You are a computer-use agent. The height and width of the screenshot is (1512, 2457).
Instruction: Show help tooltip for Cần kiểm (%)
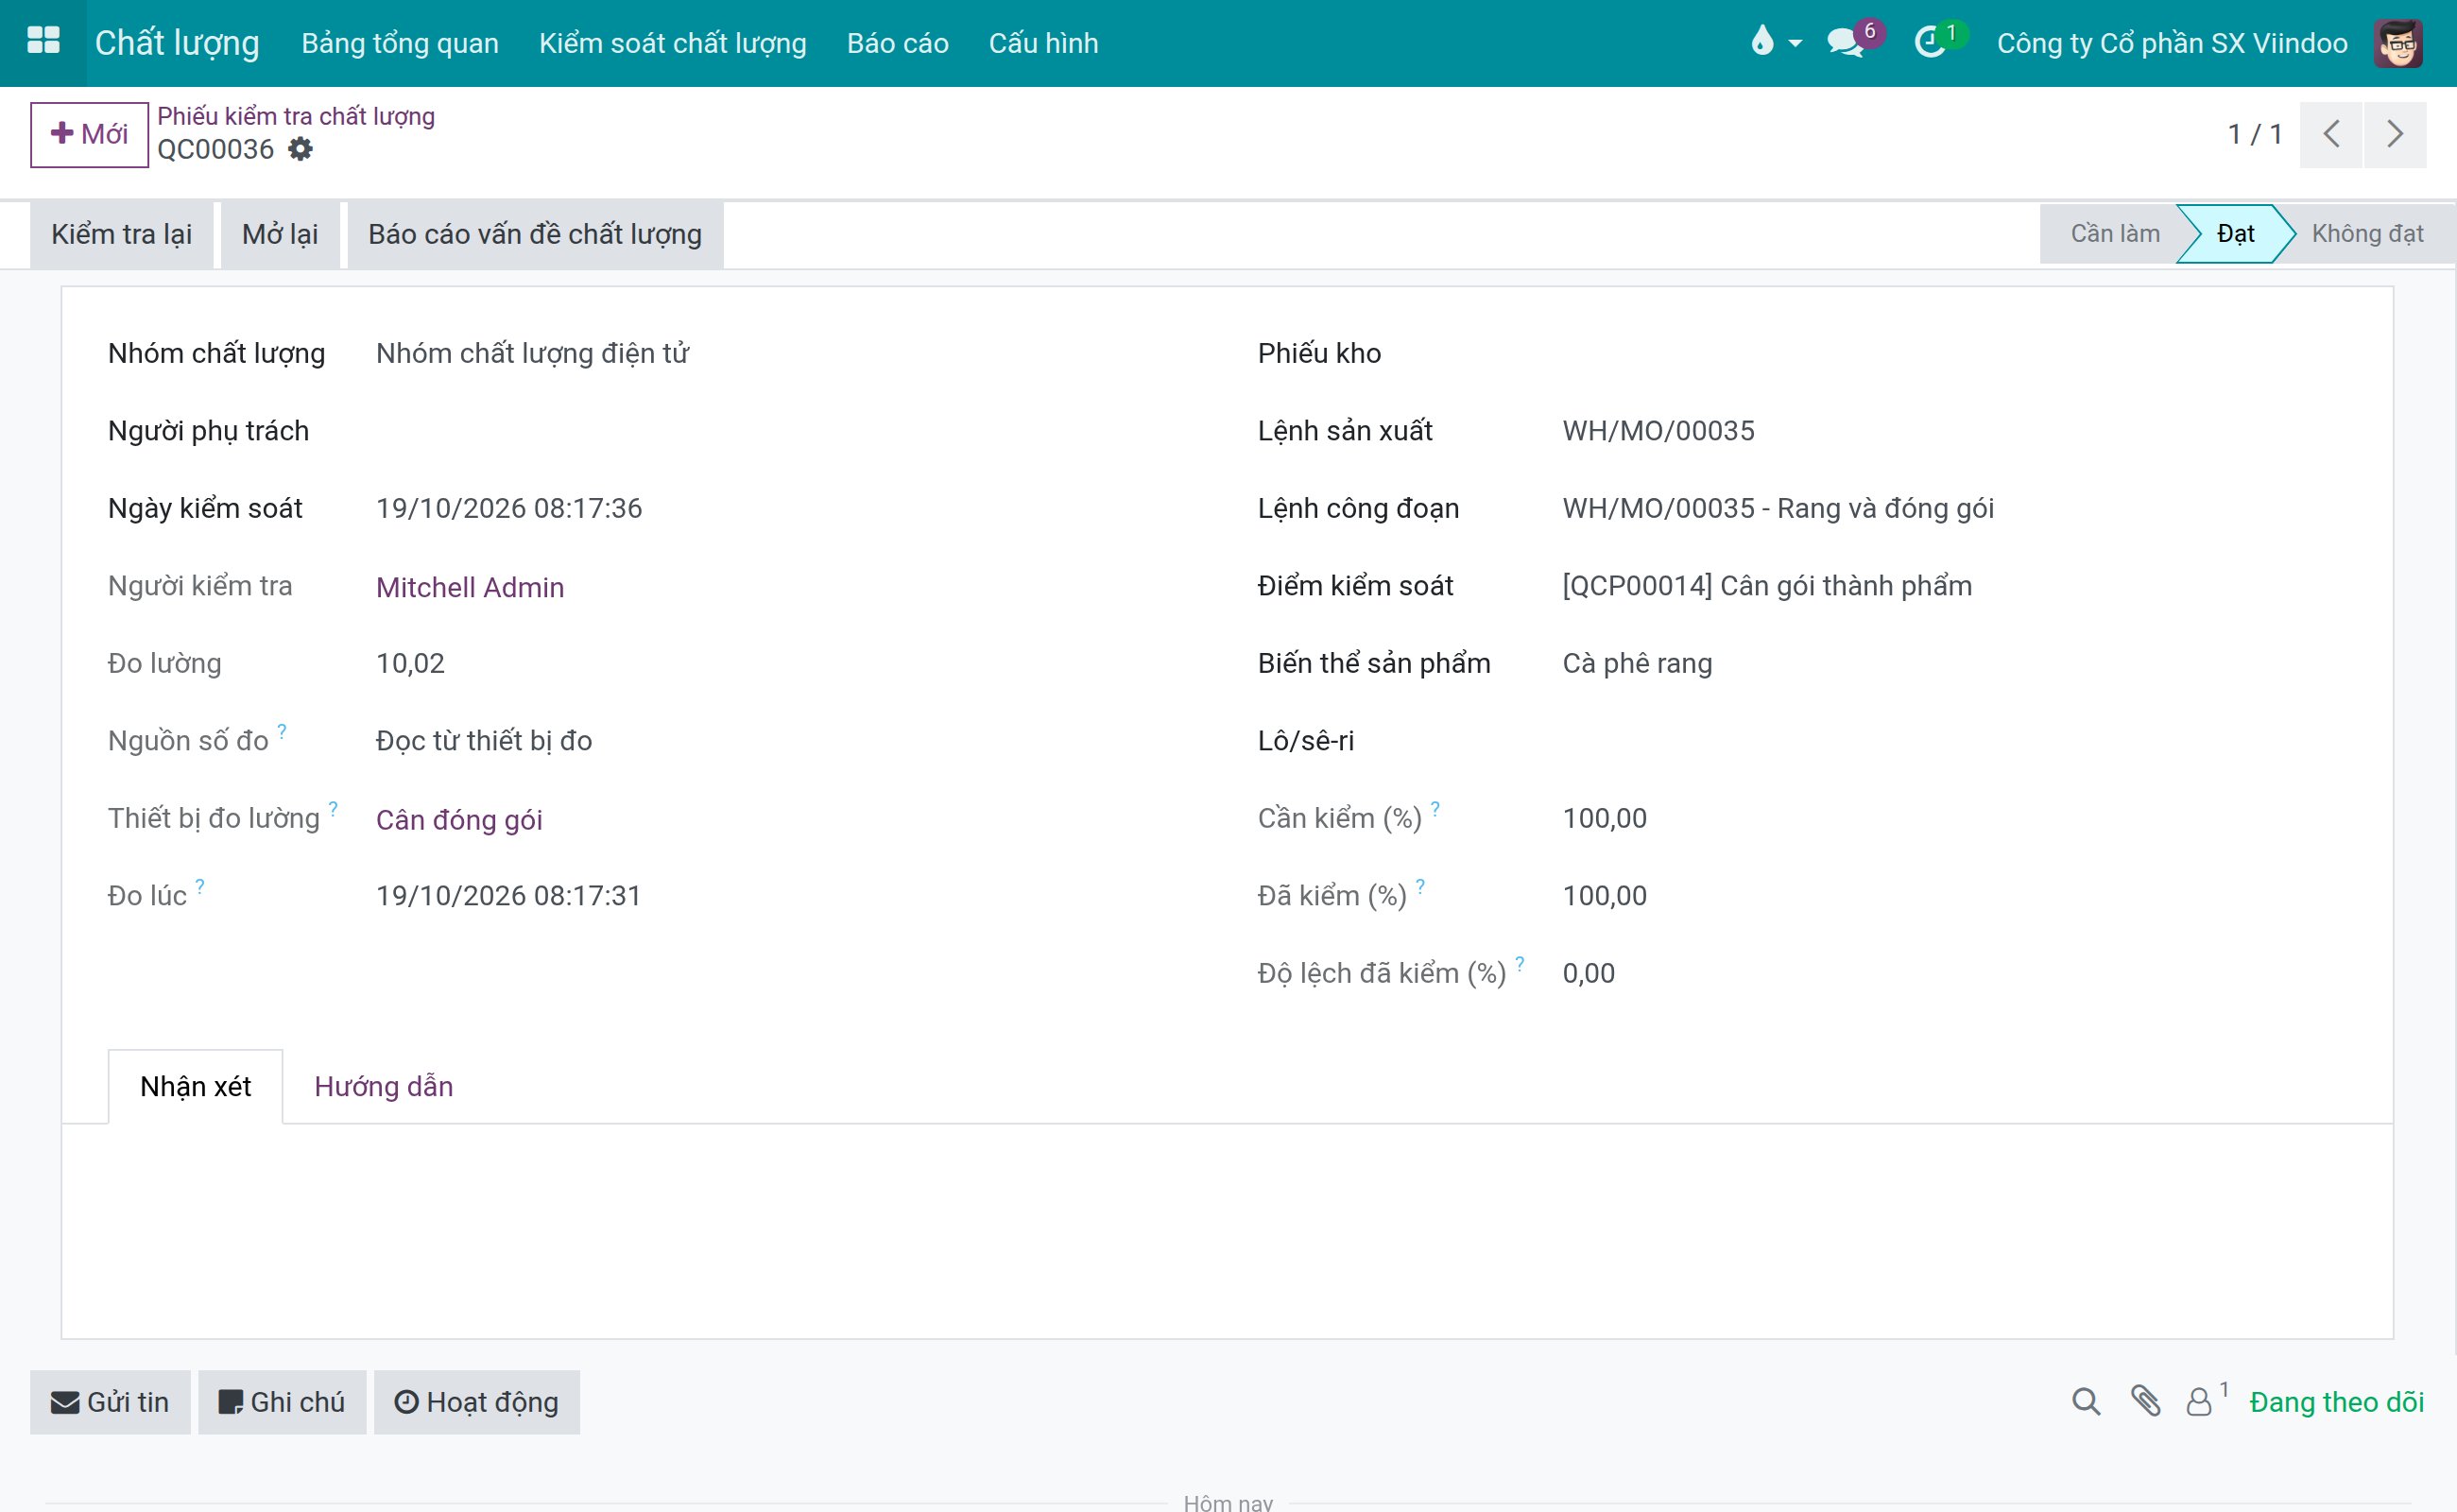pos(1435,808)
